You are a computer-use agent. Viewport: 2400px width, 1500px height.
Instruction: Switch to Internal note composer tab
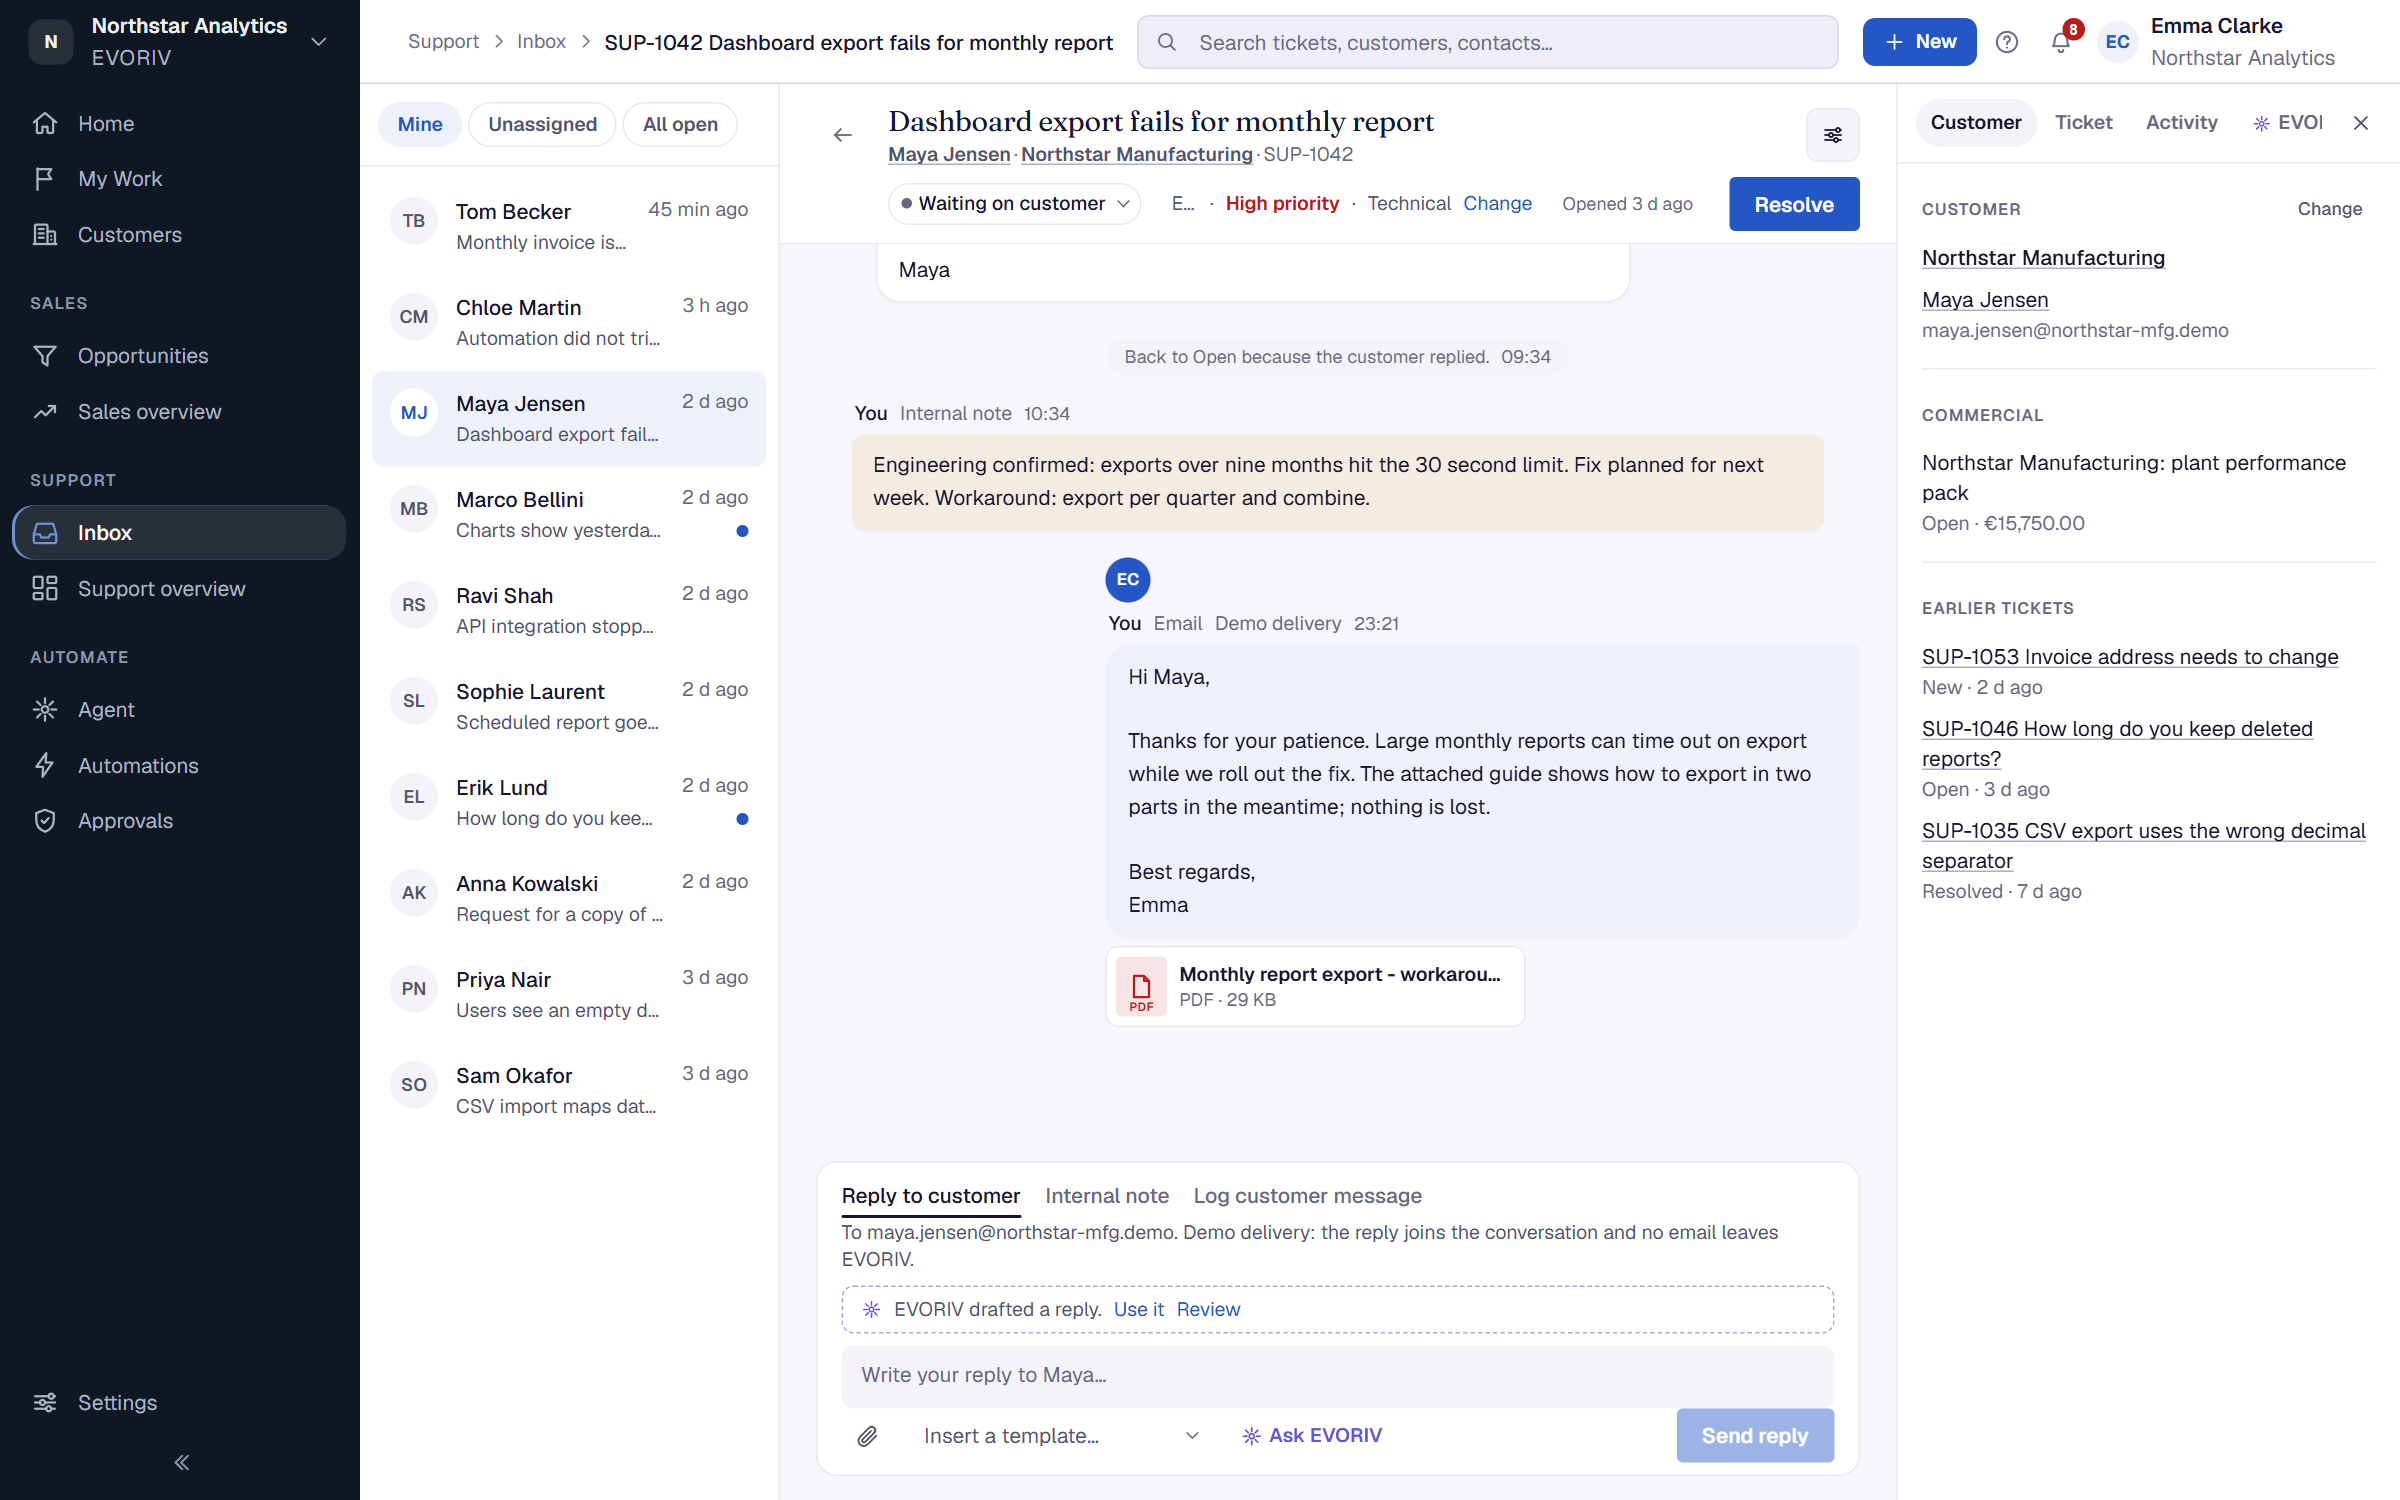coord(1106,1196)
